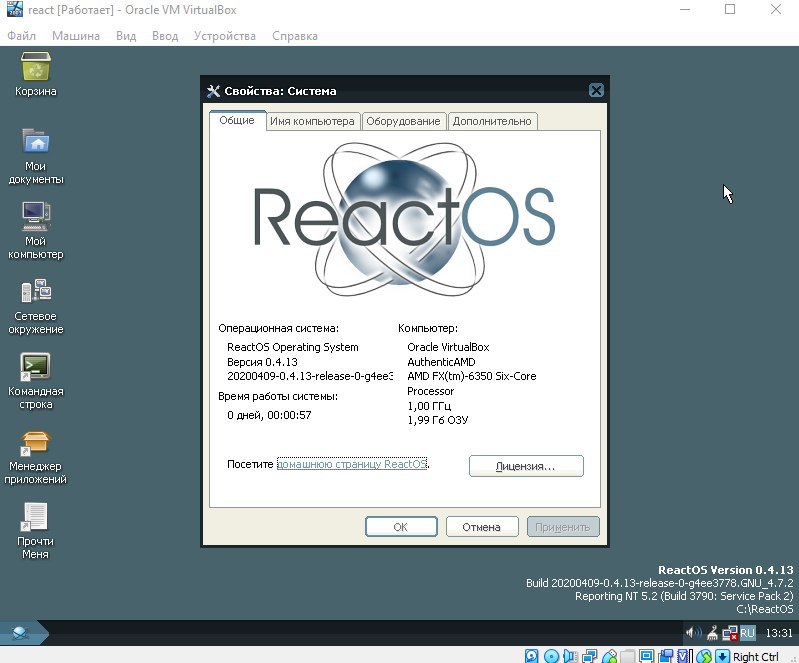Click the VirtualBox window title bar icon
Viewport: 799px width, 663px height.
15,9
